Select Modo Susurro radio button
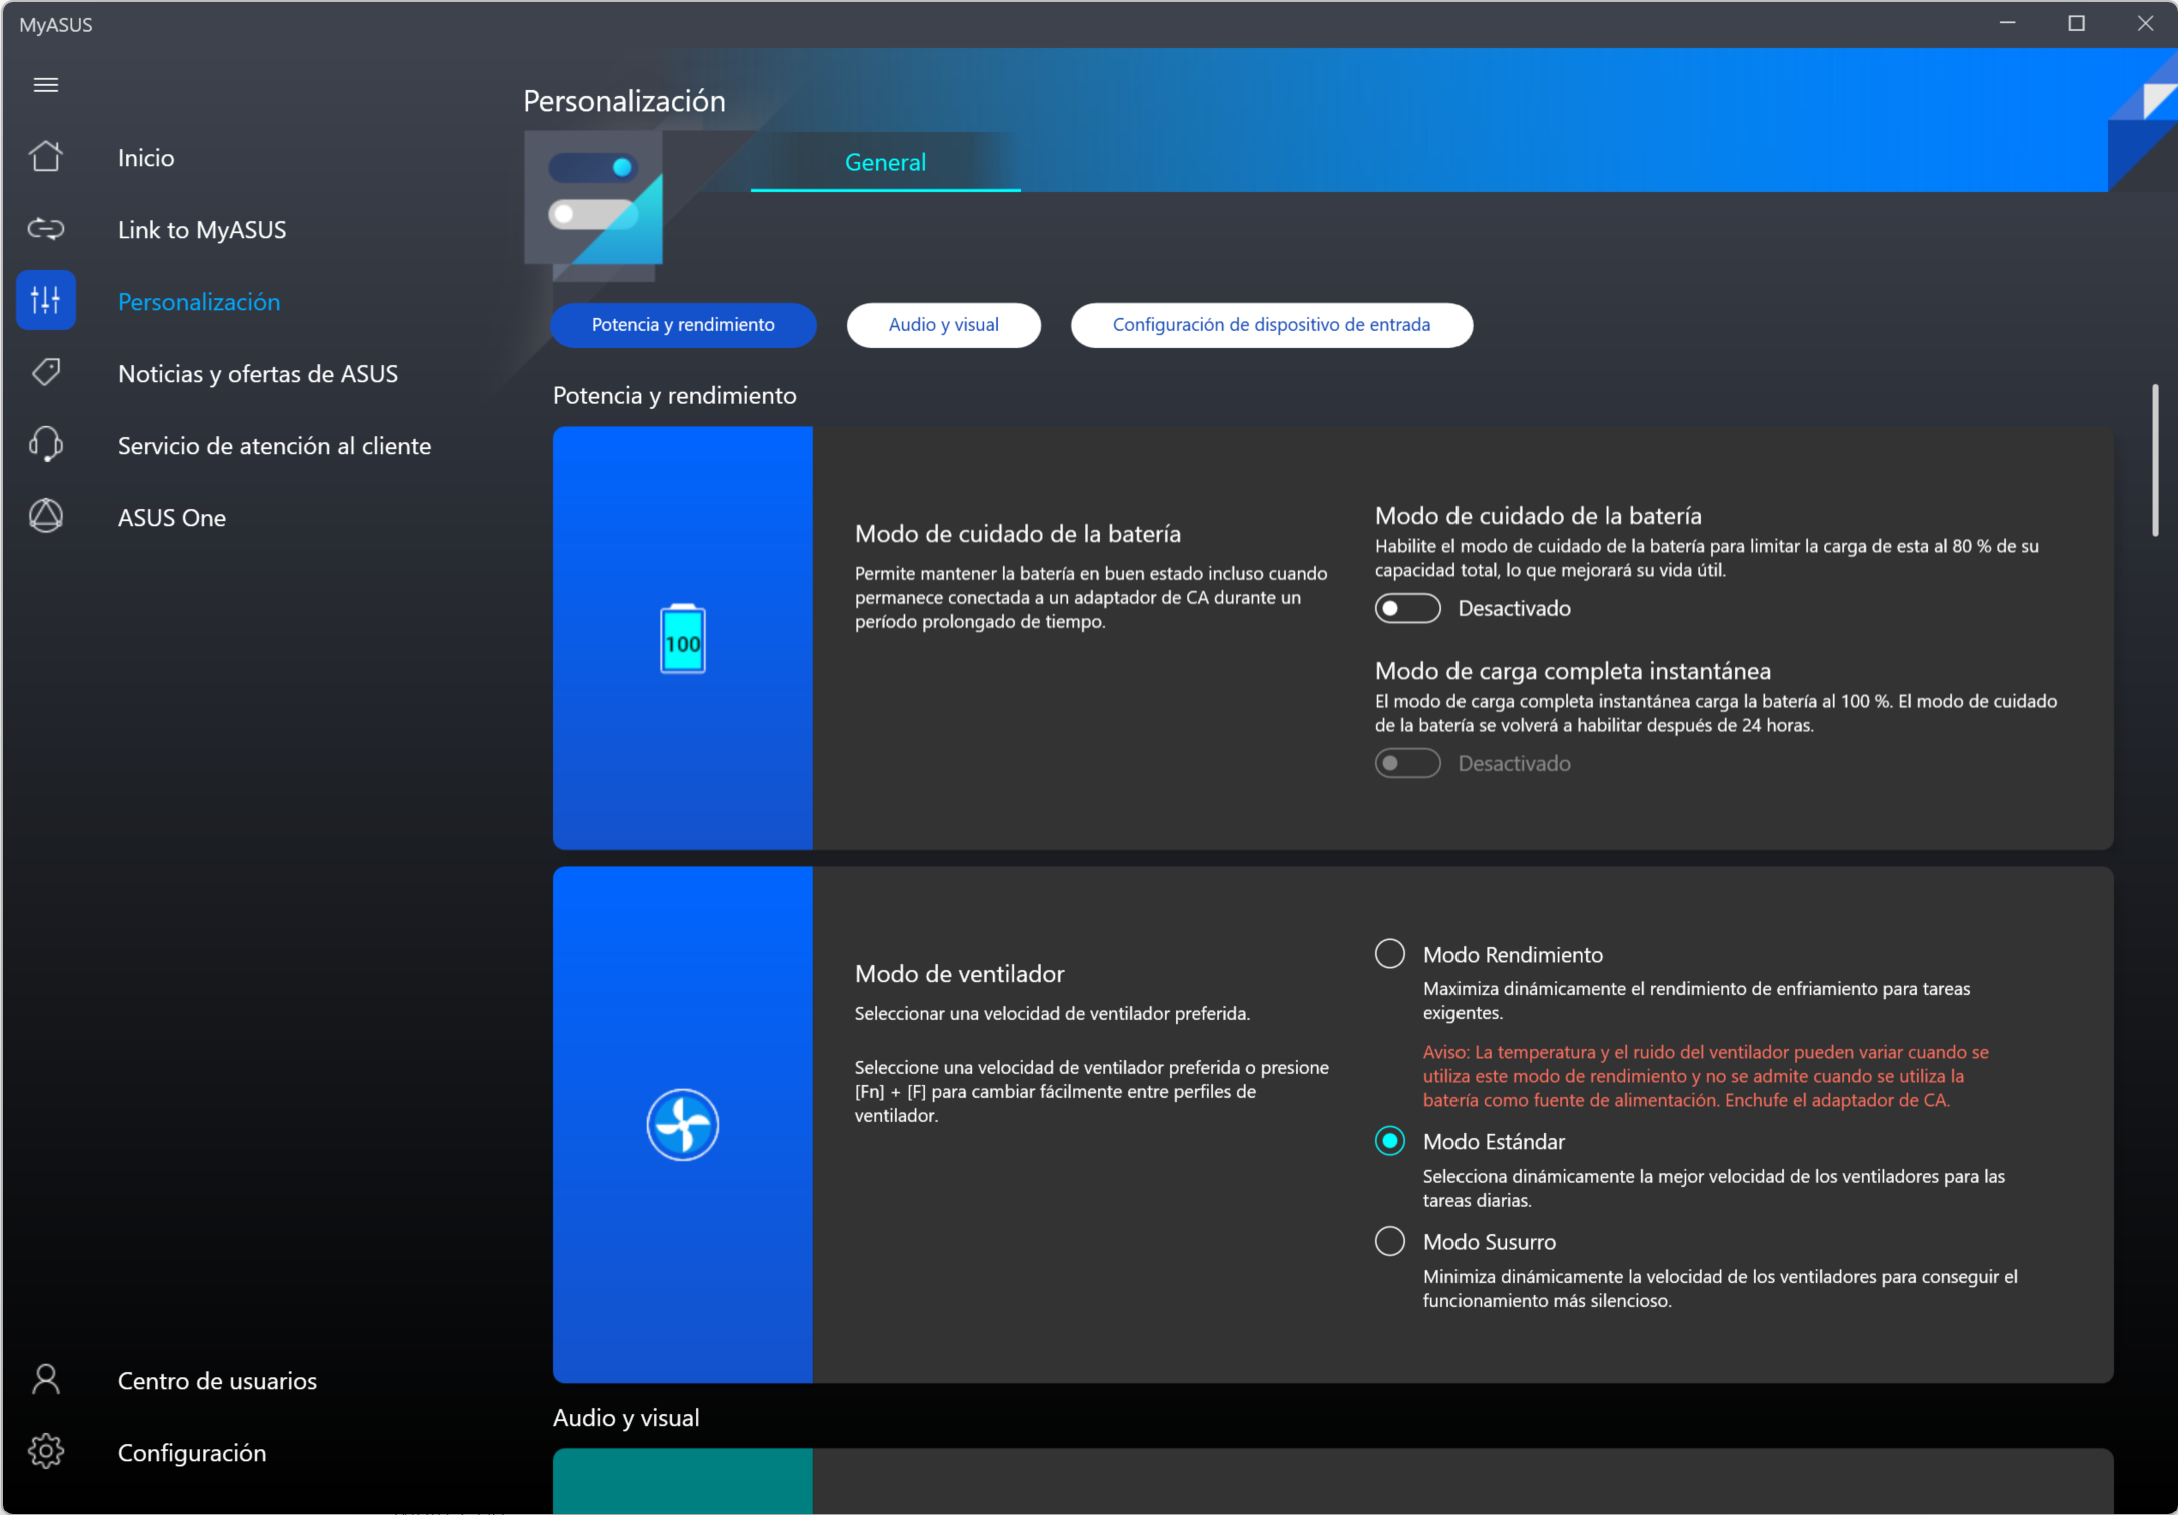This screenshot has width=2178, height=1515. [x=1390, y=1241]
